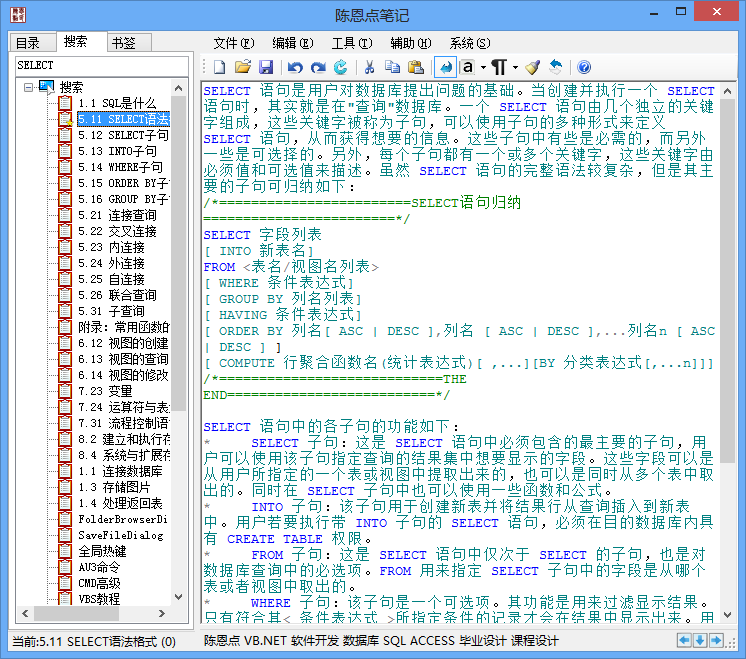The image size is (746, 659).
Task: Click the search box containing SELECT
Action: coord(101,65)
